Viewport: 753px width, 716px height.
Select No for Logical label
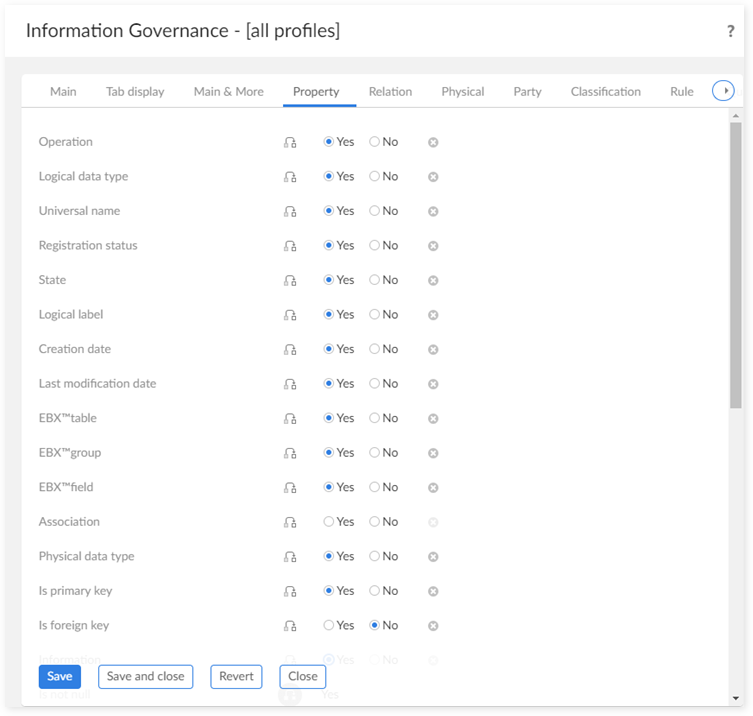[x=375, y=315]
